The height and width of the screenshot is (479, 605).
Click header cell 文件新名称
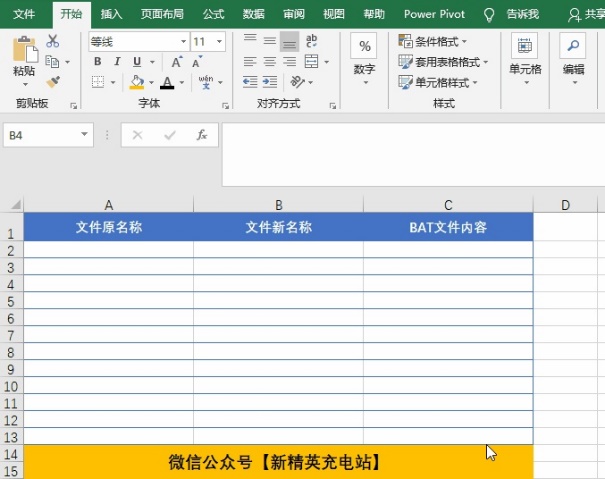tap(278, 227)
